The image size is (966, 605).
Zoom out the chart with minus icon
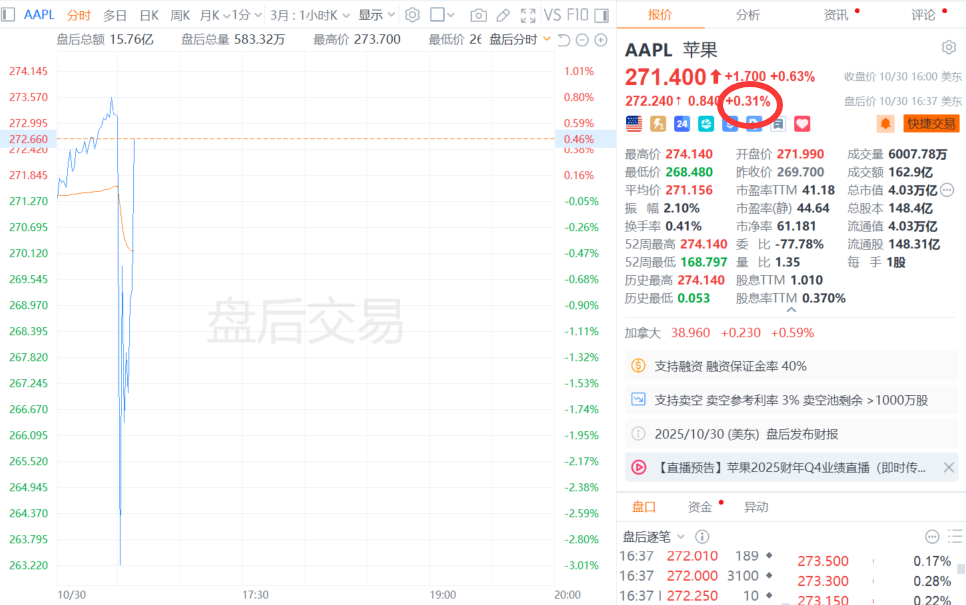coord(582,41)
